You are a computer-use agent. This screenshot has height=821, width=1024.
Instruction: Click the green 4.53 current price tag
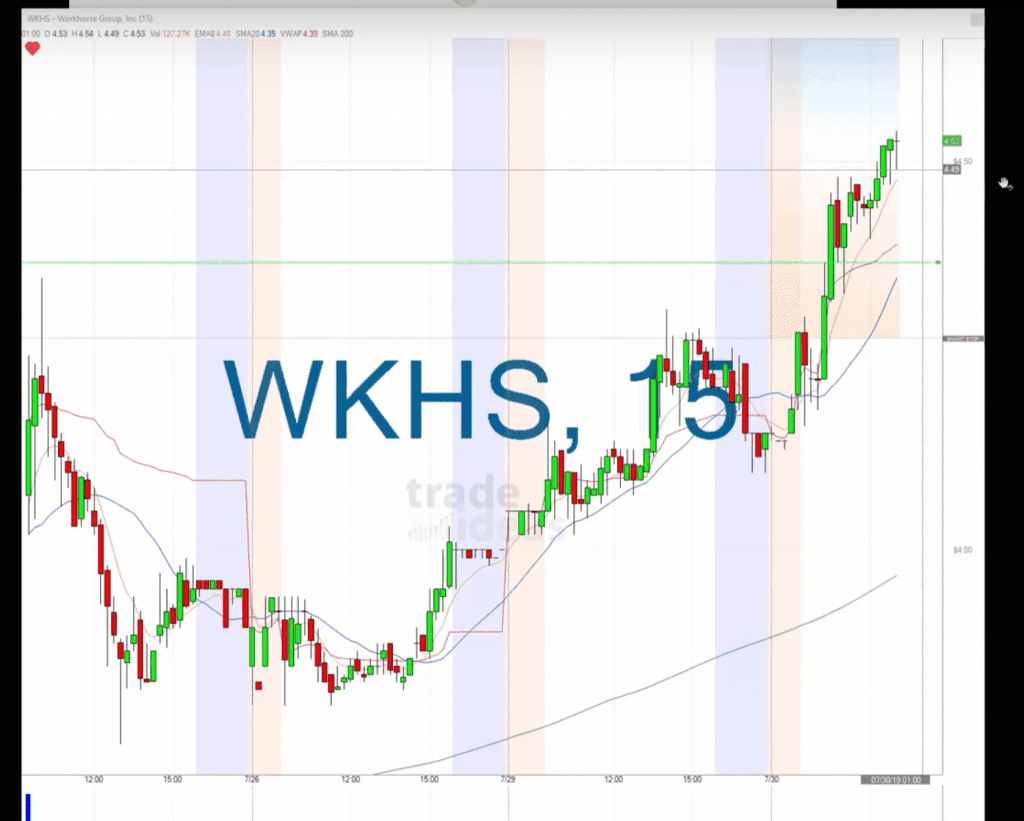pos(952,140)
